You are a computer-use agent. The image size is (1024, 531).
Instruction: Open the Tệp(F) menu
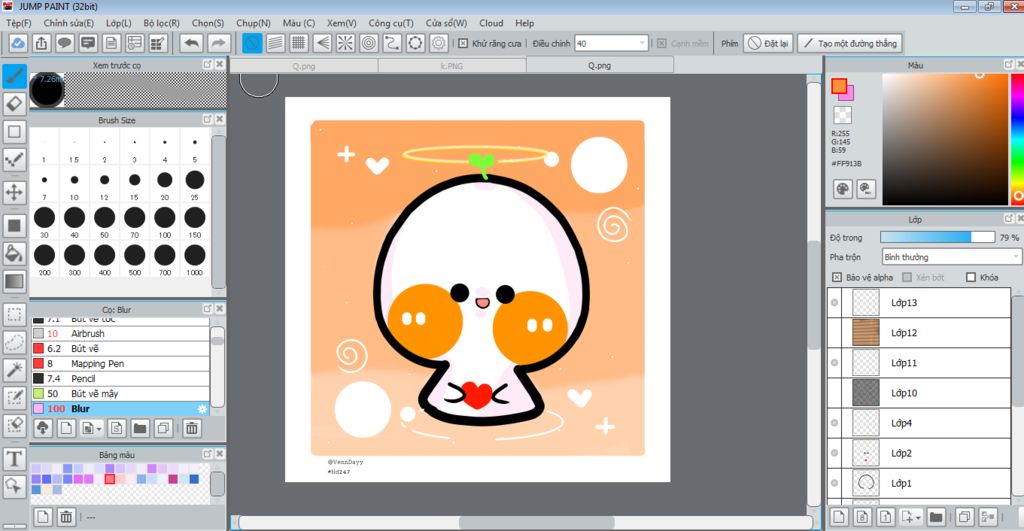(18, 23)
